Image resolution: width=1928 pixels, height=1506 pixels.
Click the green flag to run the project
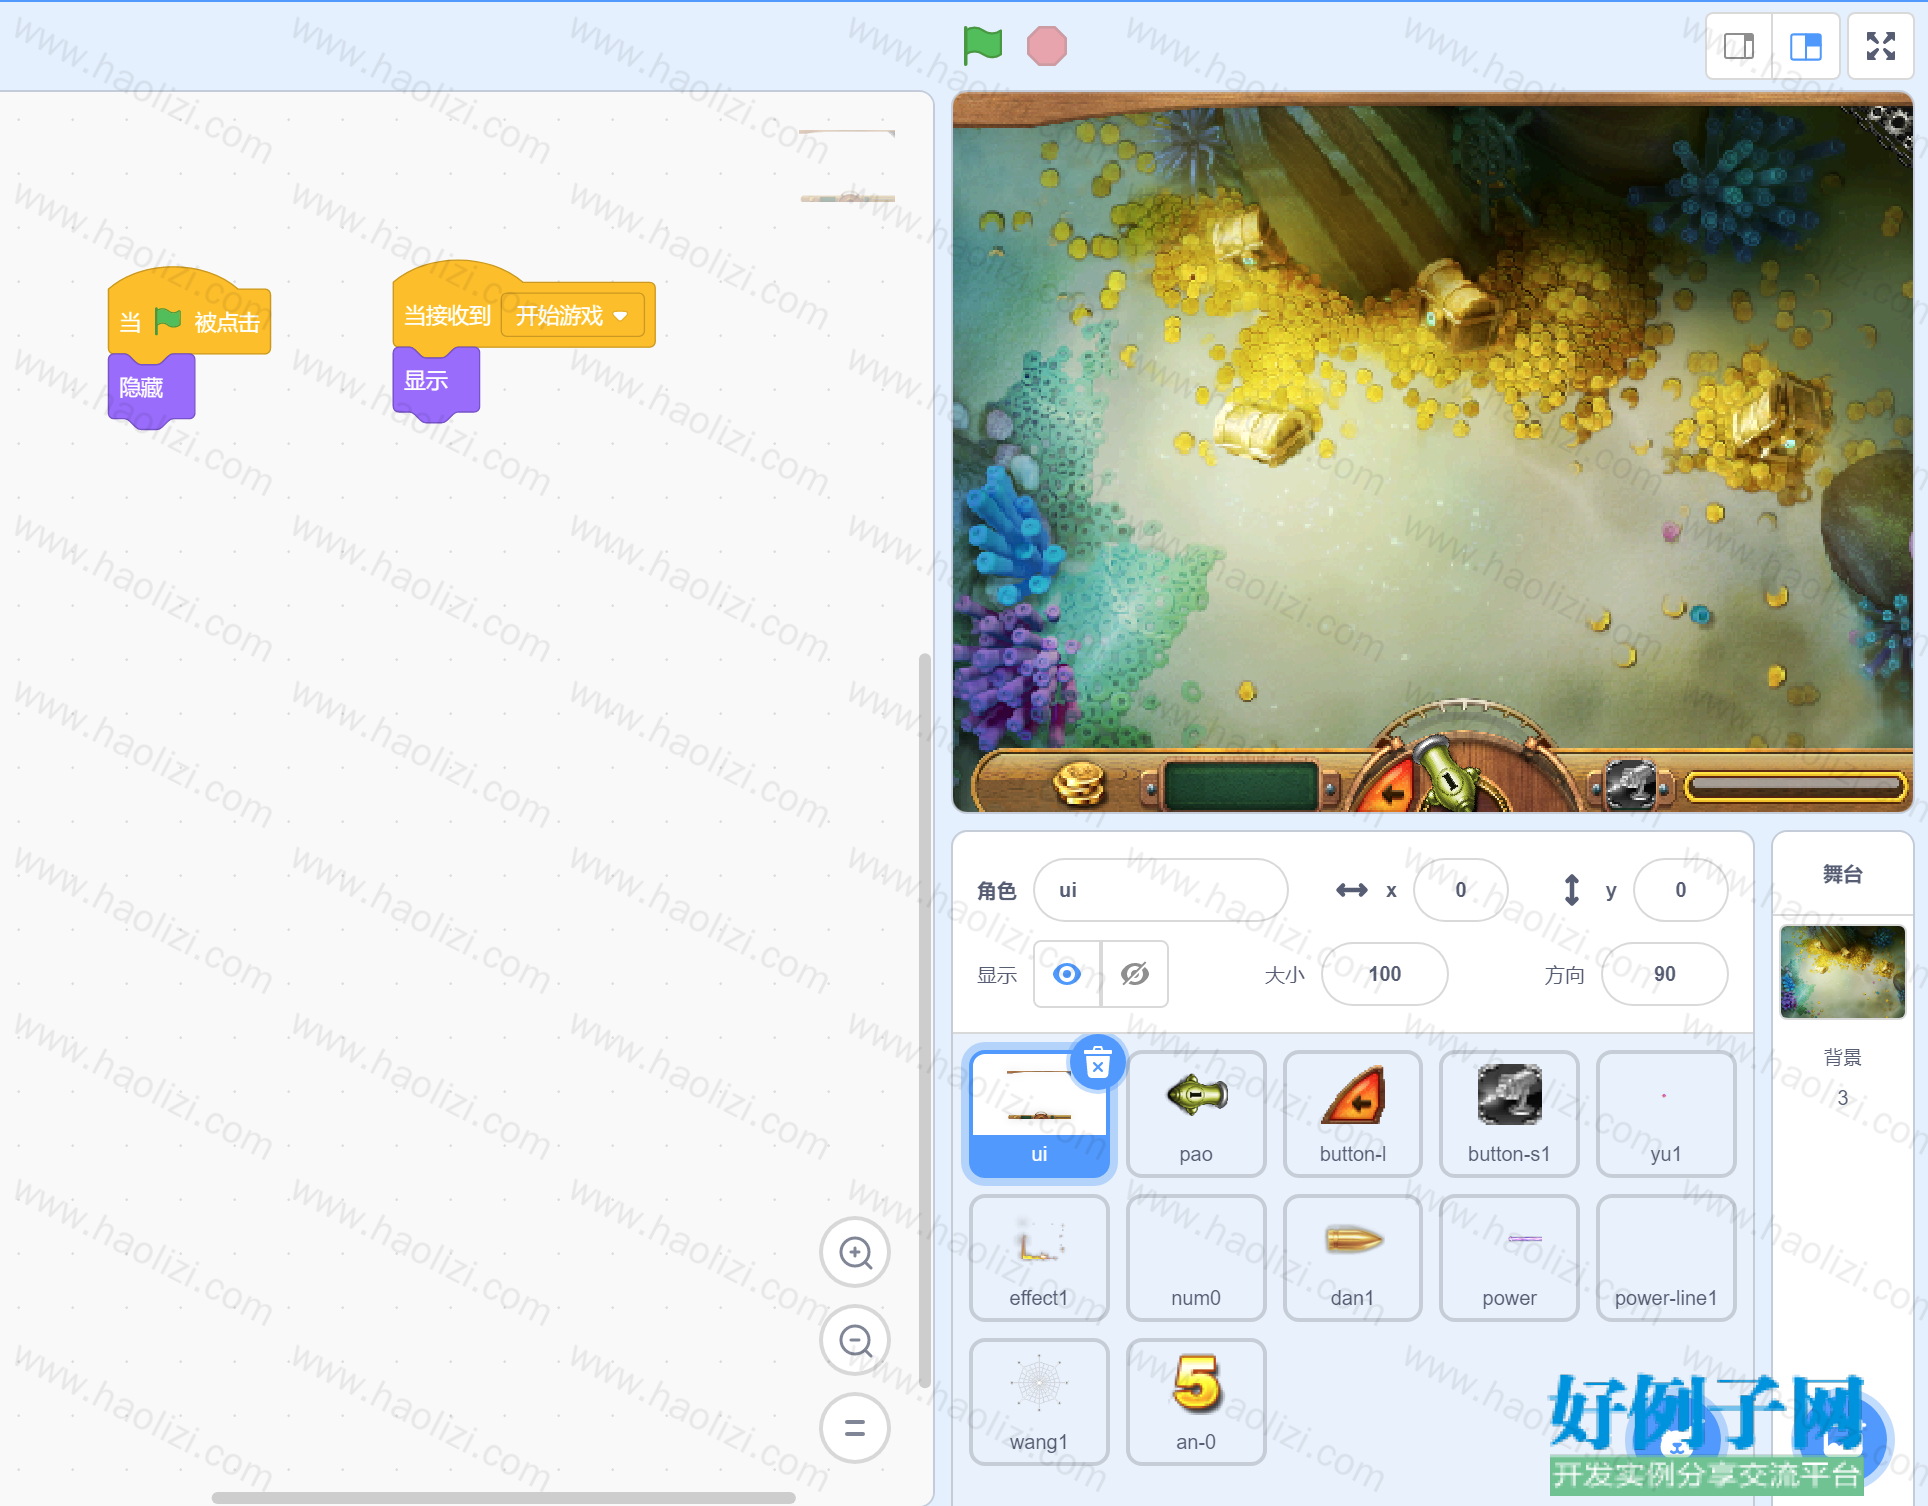coord(982,45)
